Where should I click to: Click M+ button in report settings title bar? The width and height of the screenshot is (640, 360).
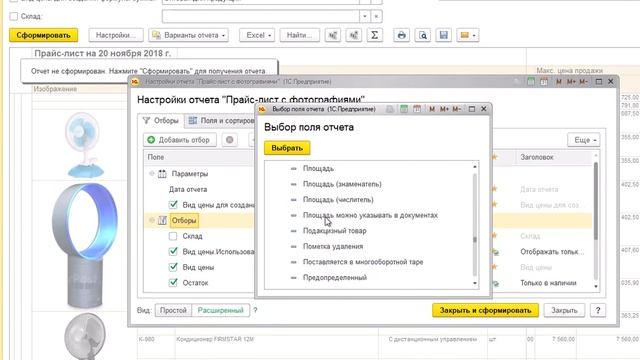(571, 82)
